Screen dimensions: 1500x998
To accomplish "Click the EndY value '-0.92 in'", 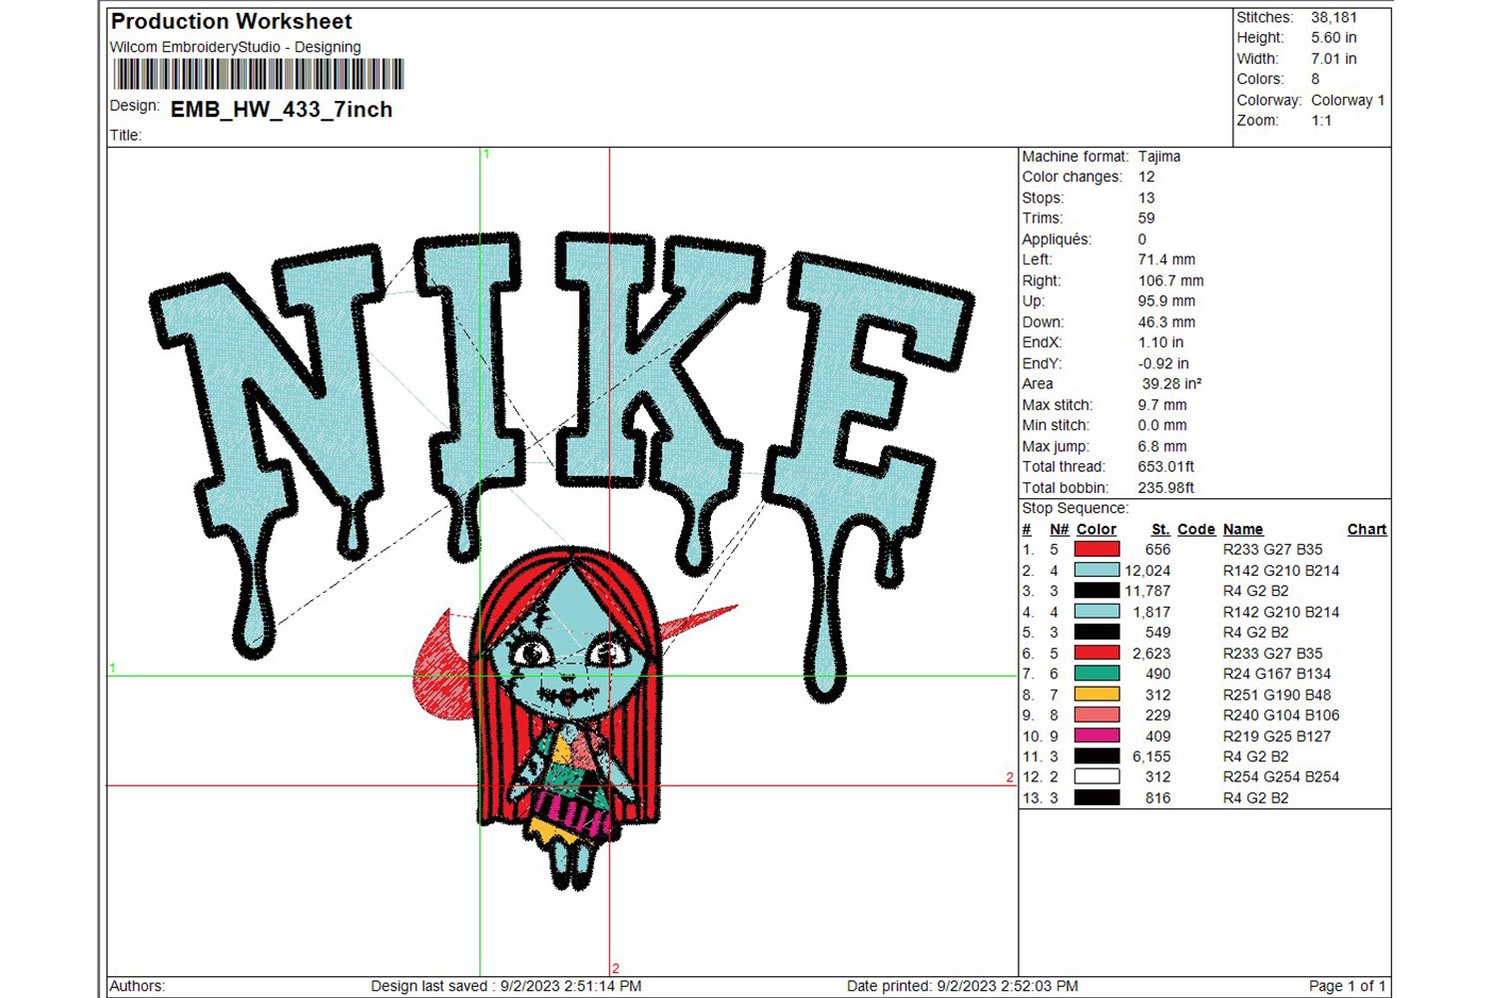I will point(1163,363).
